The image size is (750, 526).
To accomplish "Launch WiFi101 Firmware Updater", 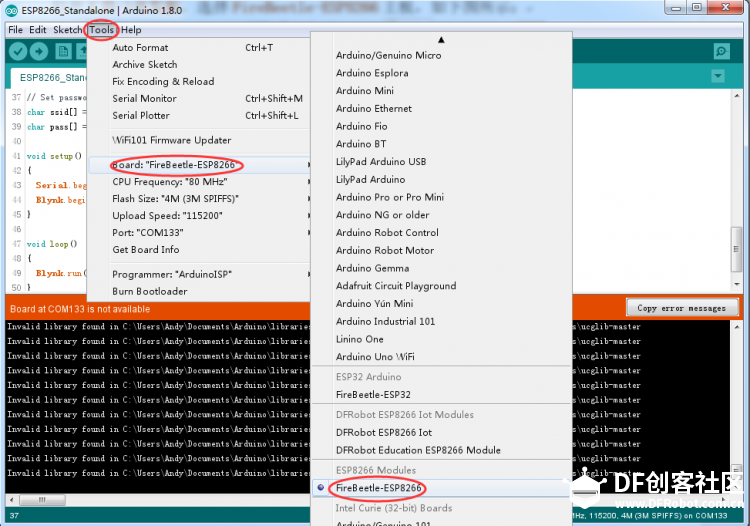I will point(199,141).
